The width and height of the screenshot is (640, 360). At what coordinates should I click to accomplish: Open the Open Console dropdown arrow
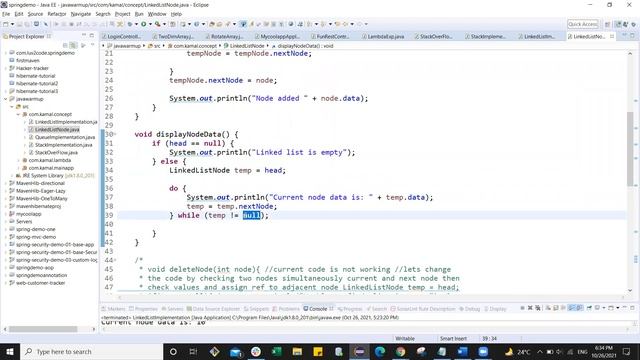coord(618,308)
